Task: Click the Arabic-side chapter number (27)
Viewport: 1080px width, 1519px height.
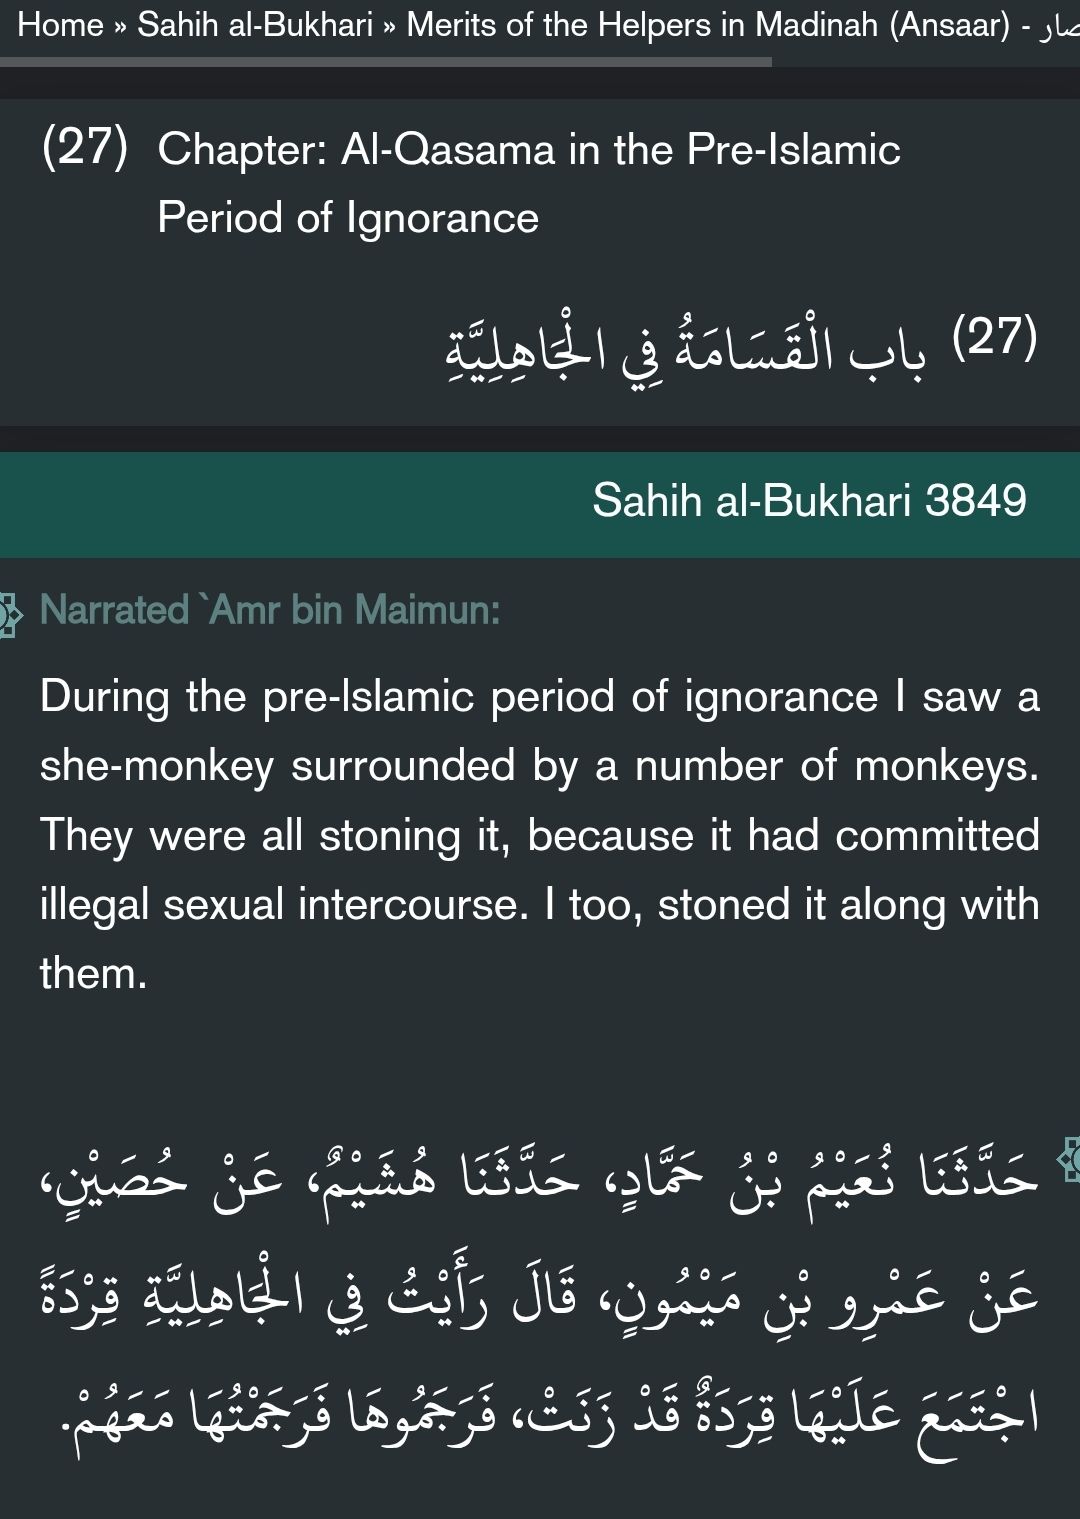Action: pyautogui.click(x=994, y=337)
